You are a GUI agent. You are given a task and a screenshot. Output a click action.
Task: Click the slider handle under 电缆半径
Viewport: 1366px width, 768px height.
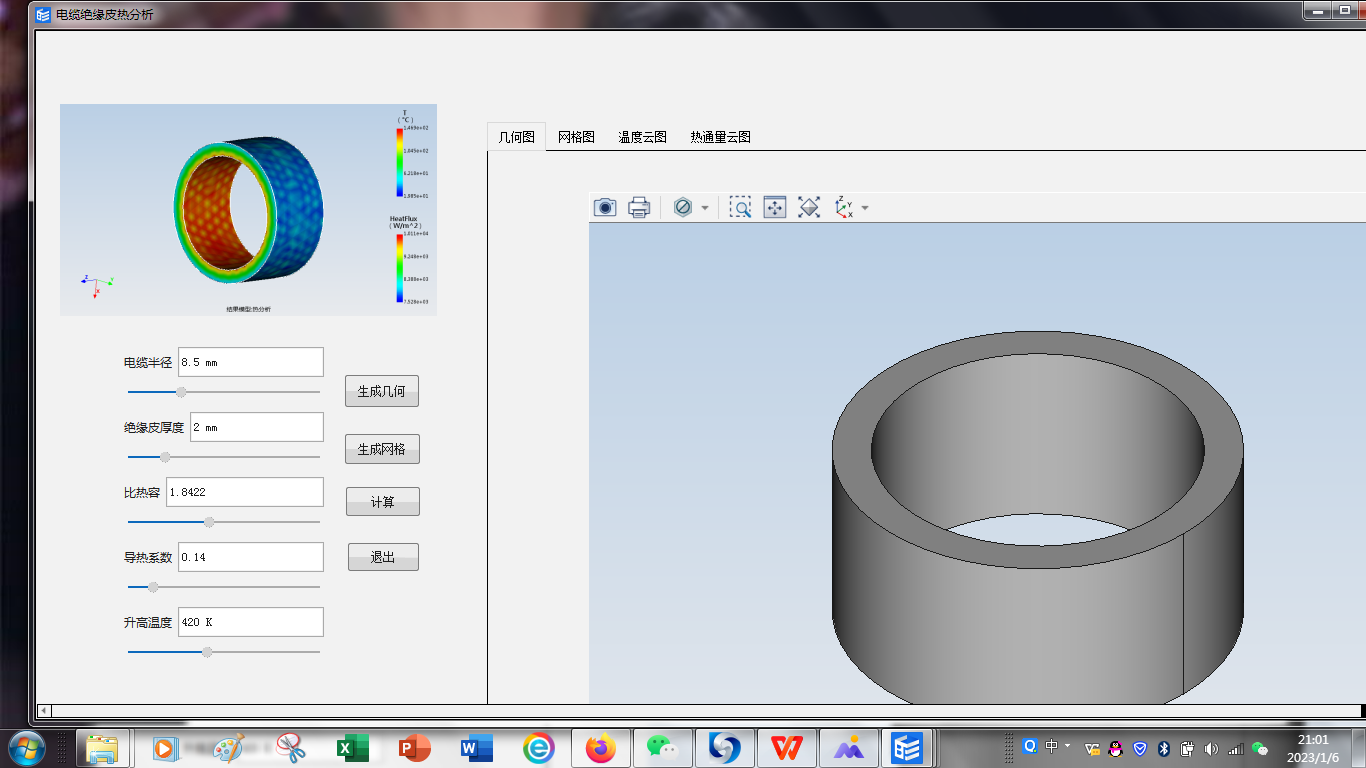[x=181, y=392]
